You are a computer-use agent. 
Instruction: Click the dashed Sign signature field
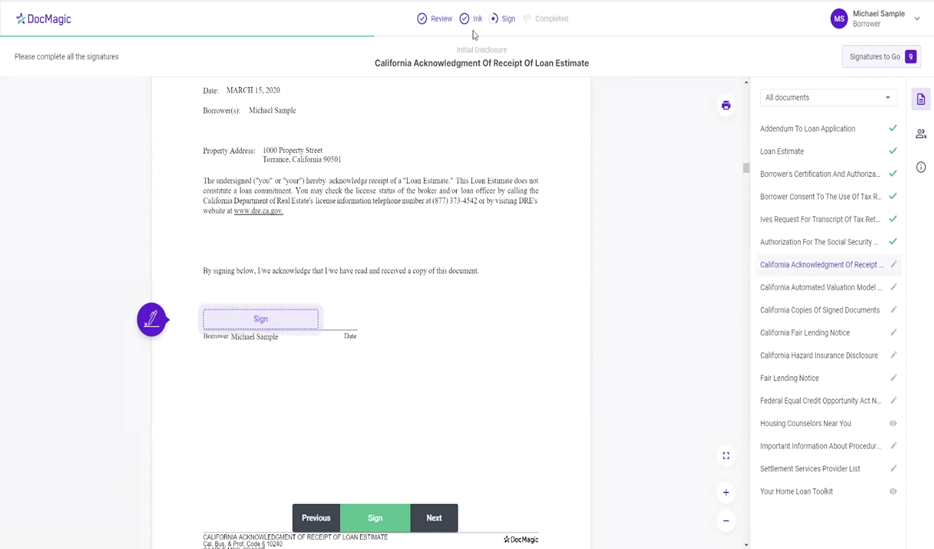point(260,319)
